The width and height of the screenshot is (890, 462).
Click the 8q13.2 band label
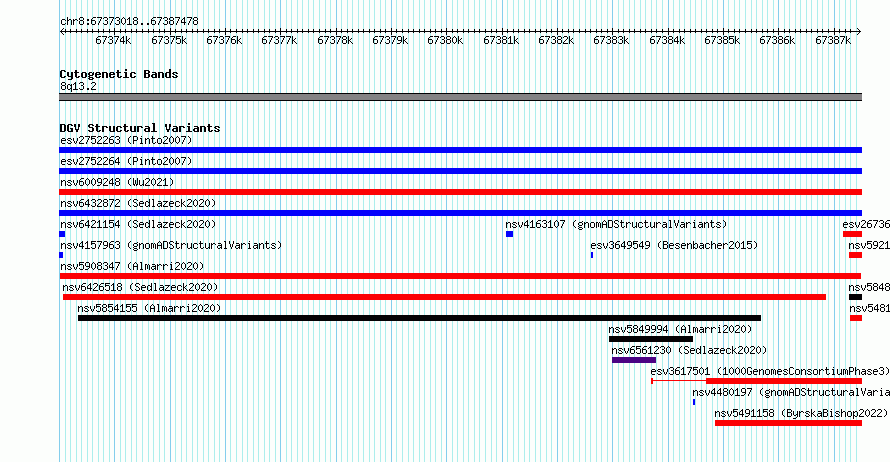[x=78, y=86]
